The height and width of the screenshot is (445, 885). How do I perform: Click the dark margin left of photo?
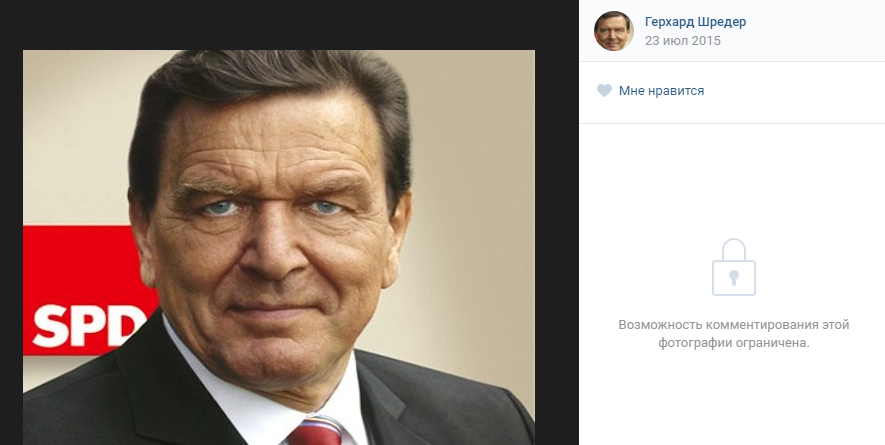(11, 250)
